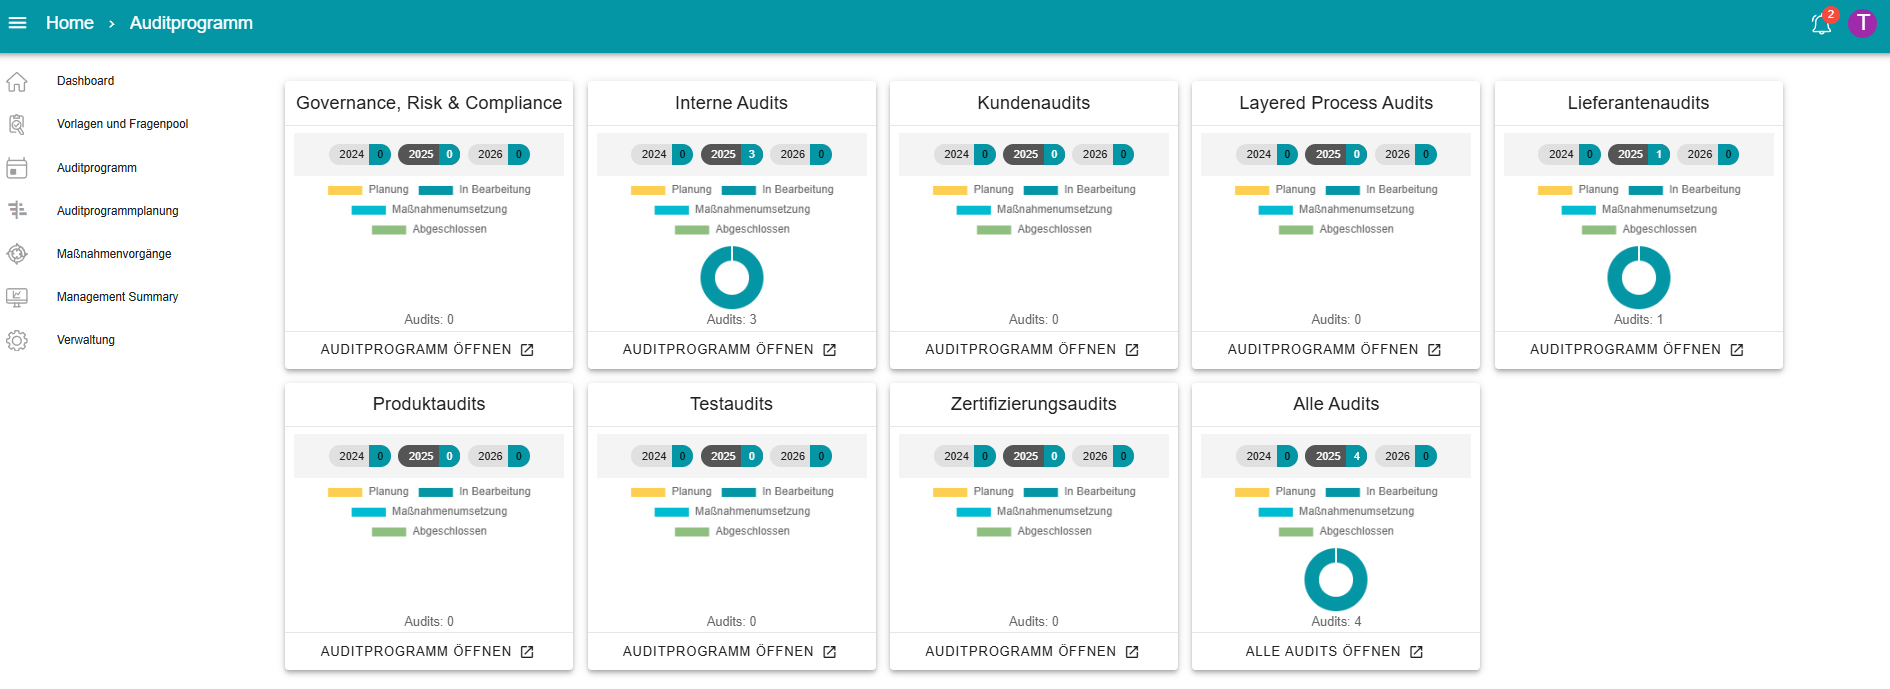
Task: Open Auditprogramm from the sidebar menu
Action: click(x=97, y=168)
